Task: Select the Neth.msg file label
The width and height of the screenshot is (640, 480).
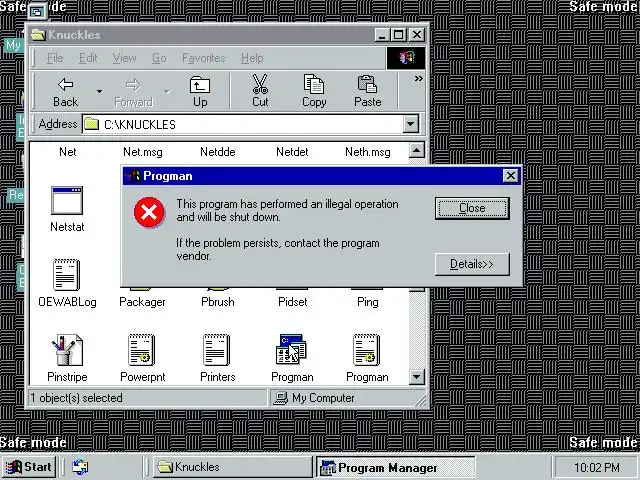Action: 368,152
